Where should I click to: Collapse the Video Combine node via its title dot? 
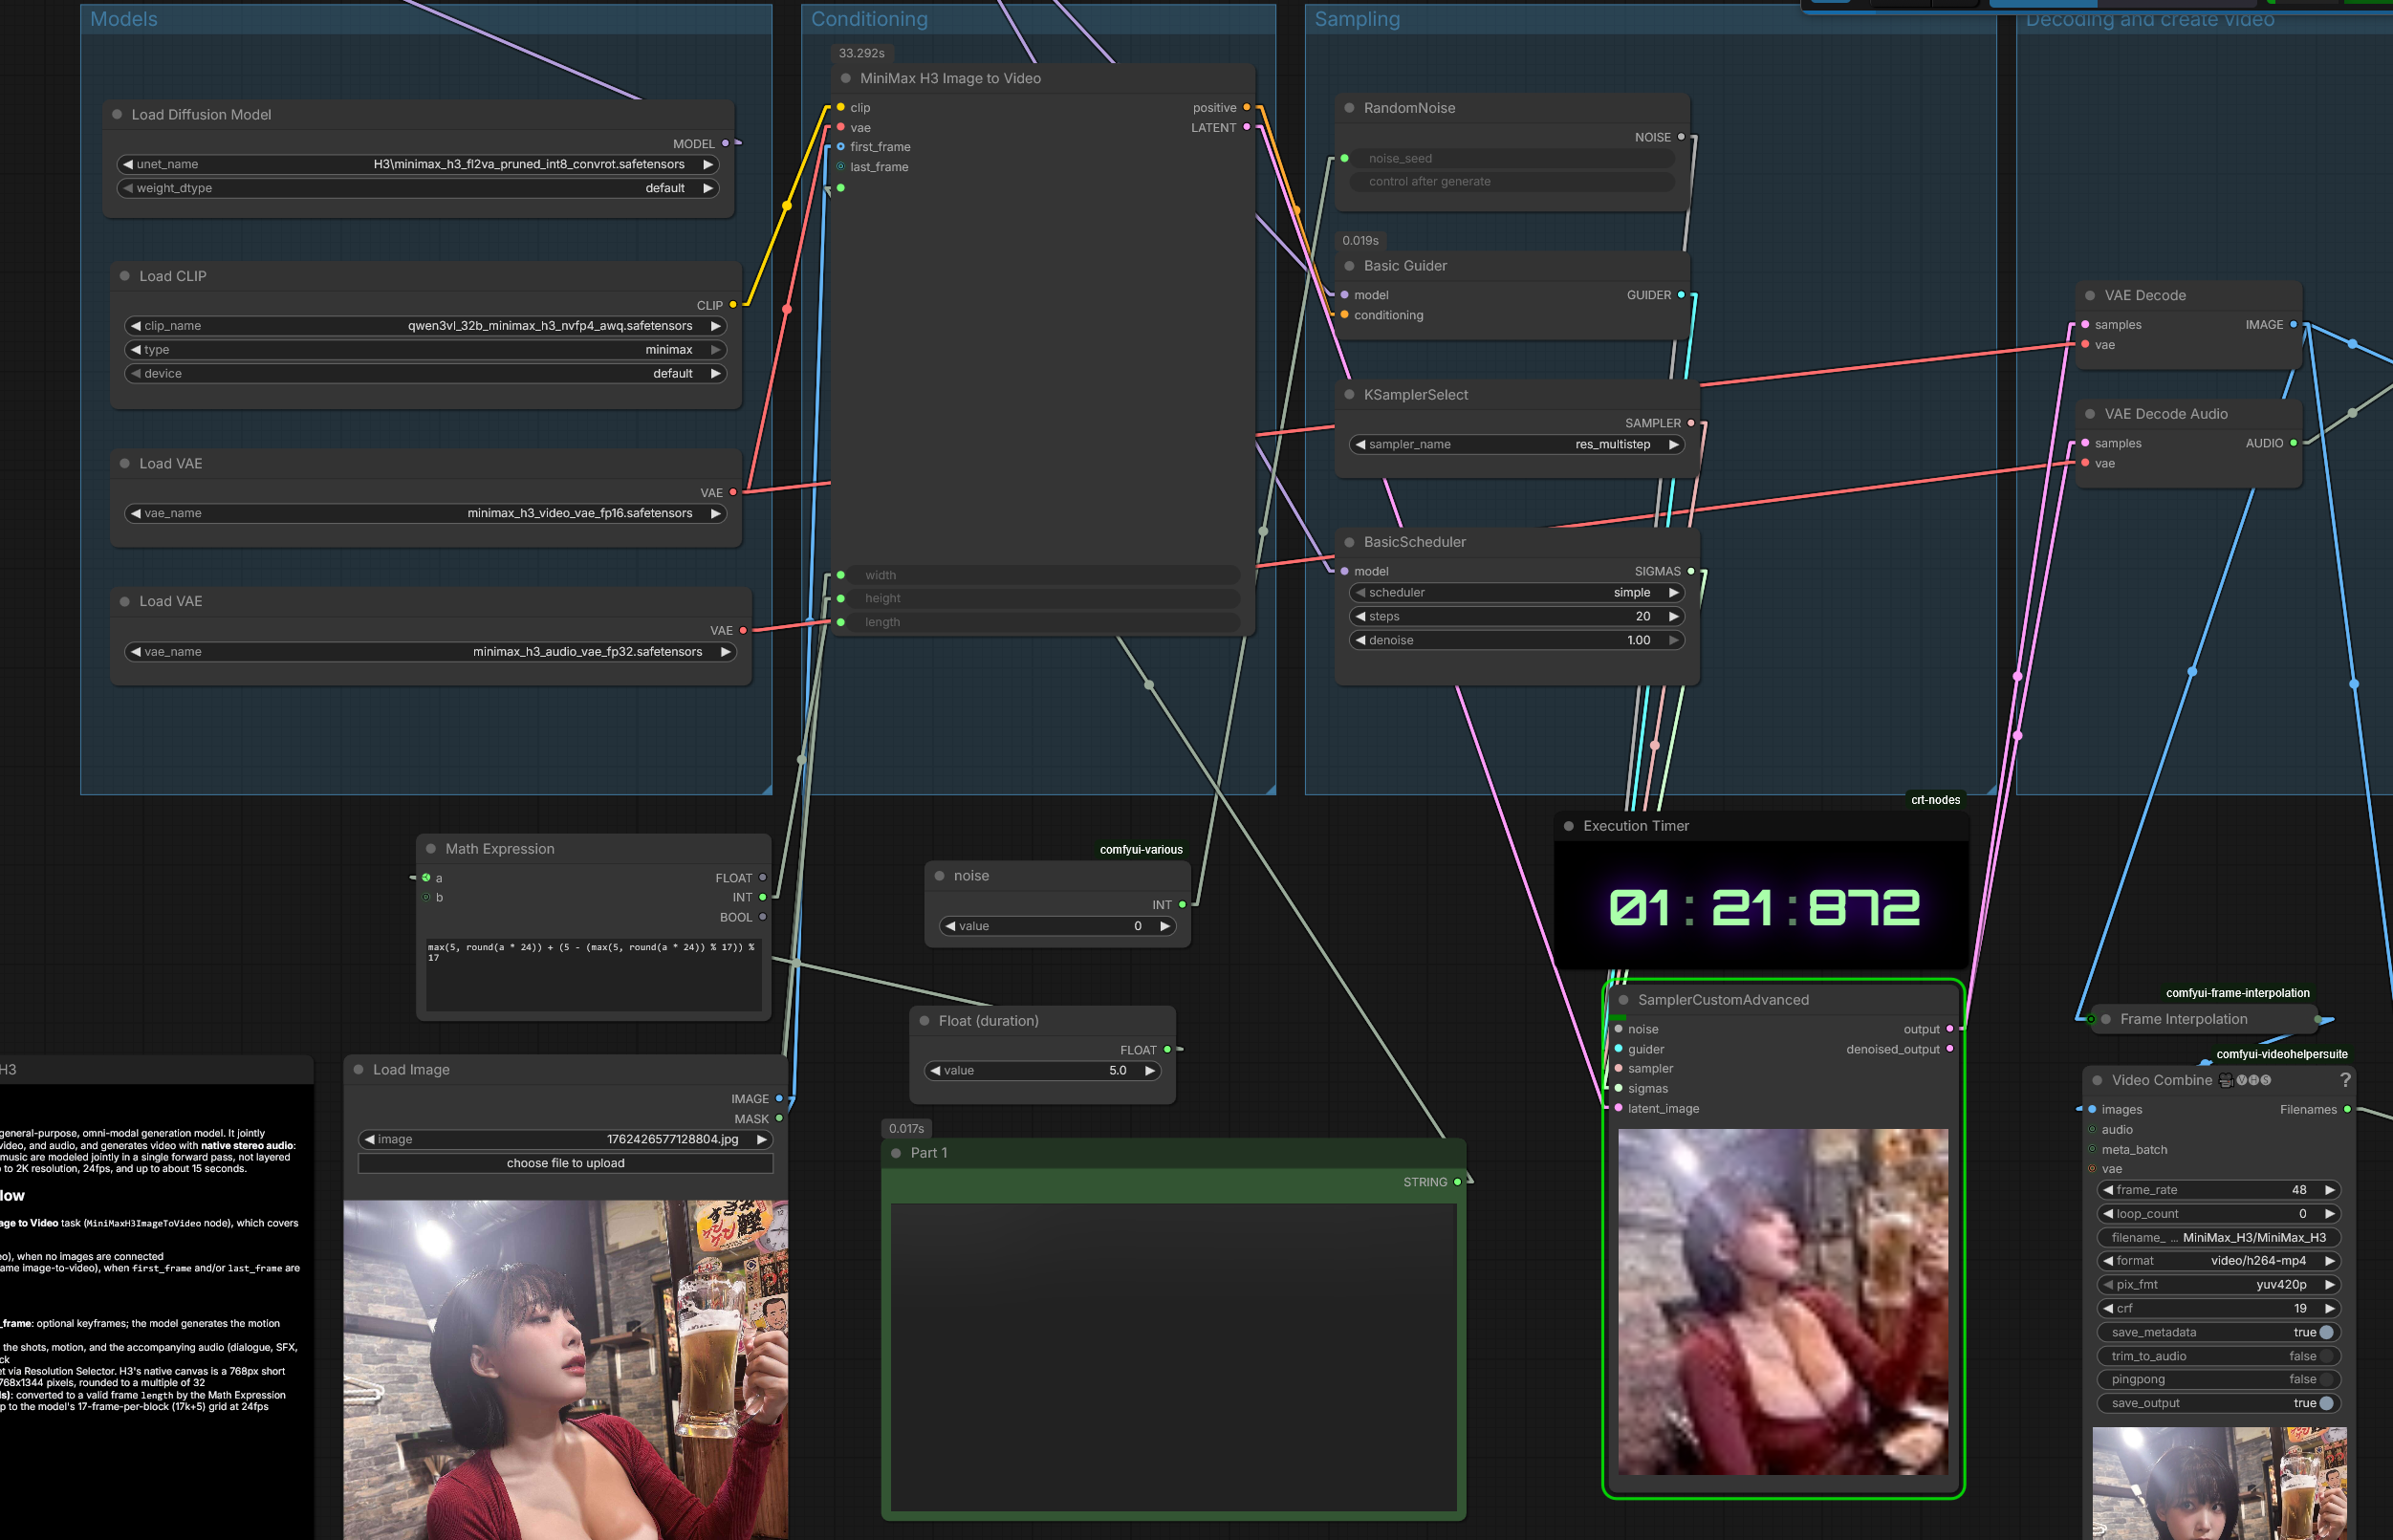[x=2098, y=1080]
